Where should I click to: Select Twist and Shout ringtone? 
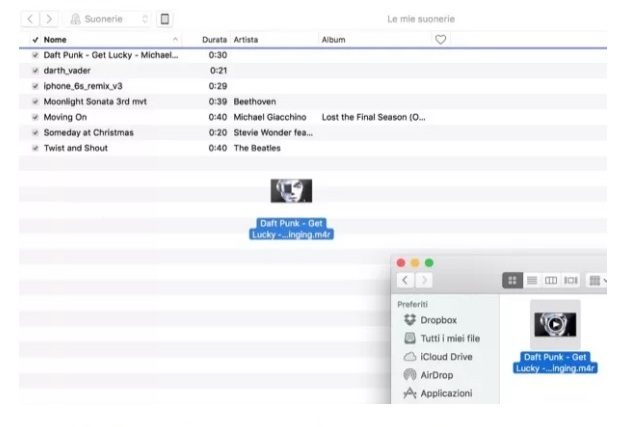pos(313,148)
